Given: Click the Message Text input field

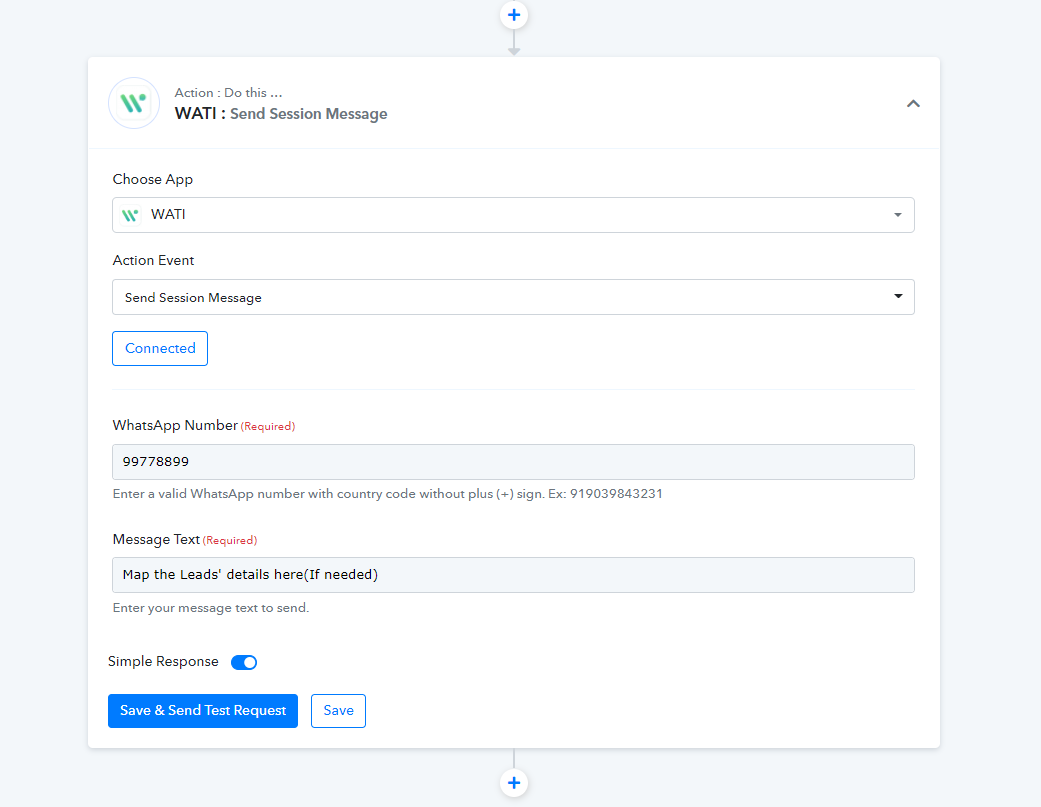Looking at the screenshot, I should pyautogui.click(x=513, y=575).
